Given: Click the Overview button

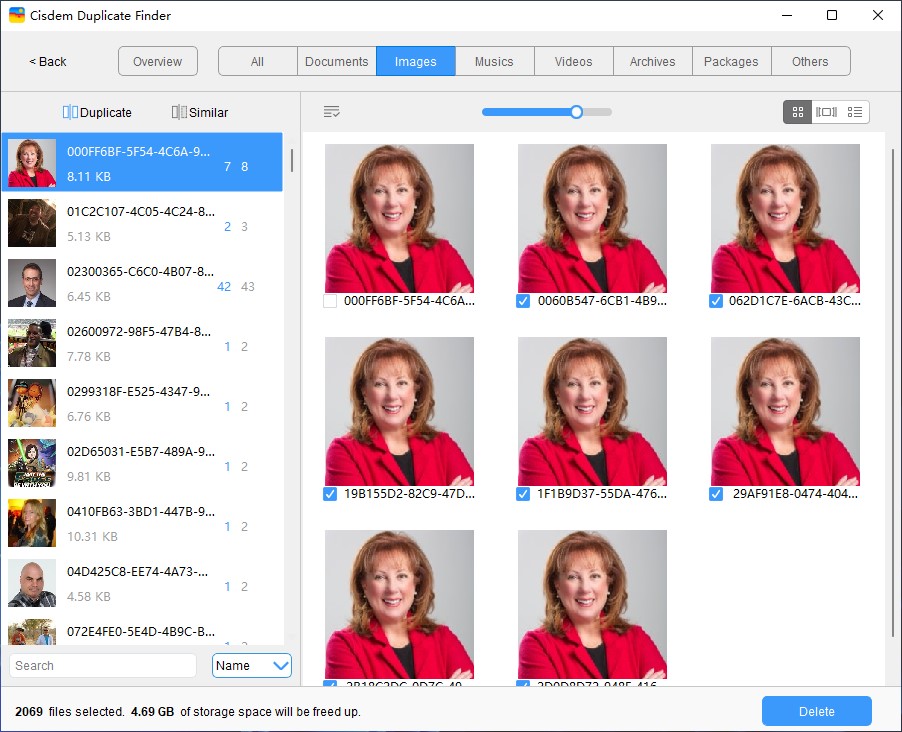Looking at the screenshot, I should (157, 61).
